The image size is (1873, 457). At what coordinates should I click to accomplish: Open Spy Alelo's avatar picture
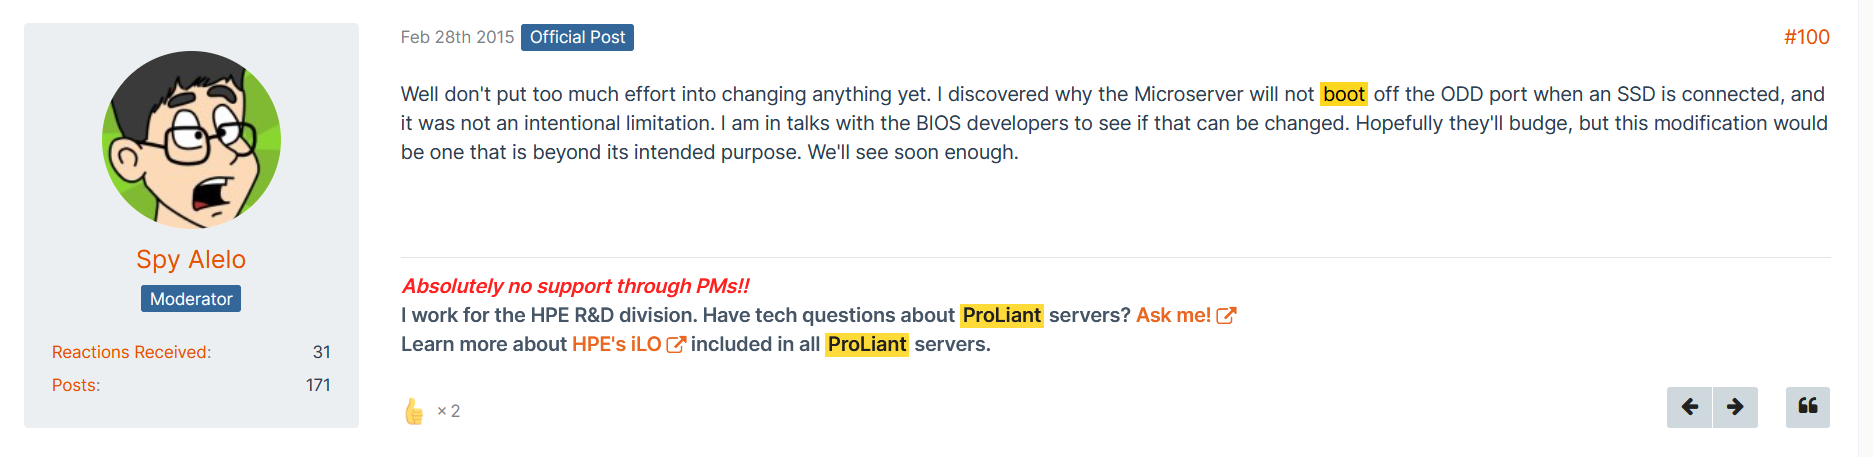click(191, 140)
